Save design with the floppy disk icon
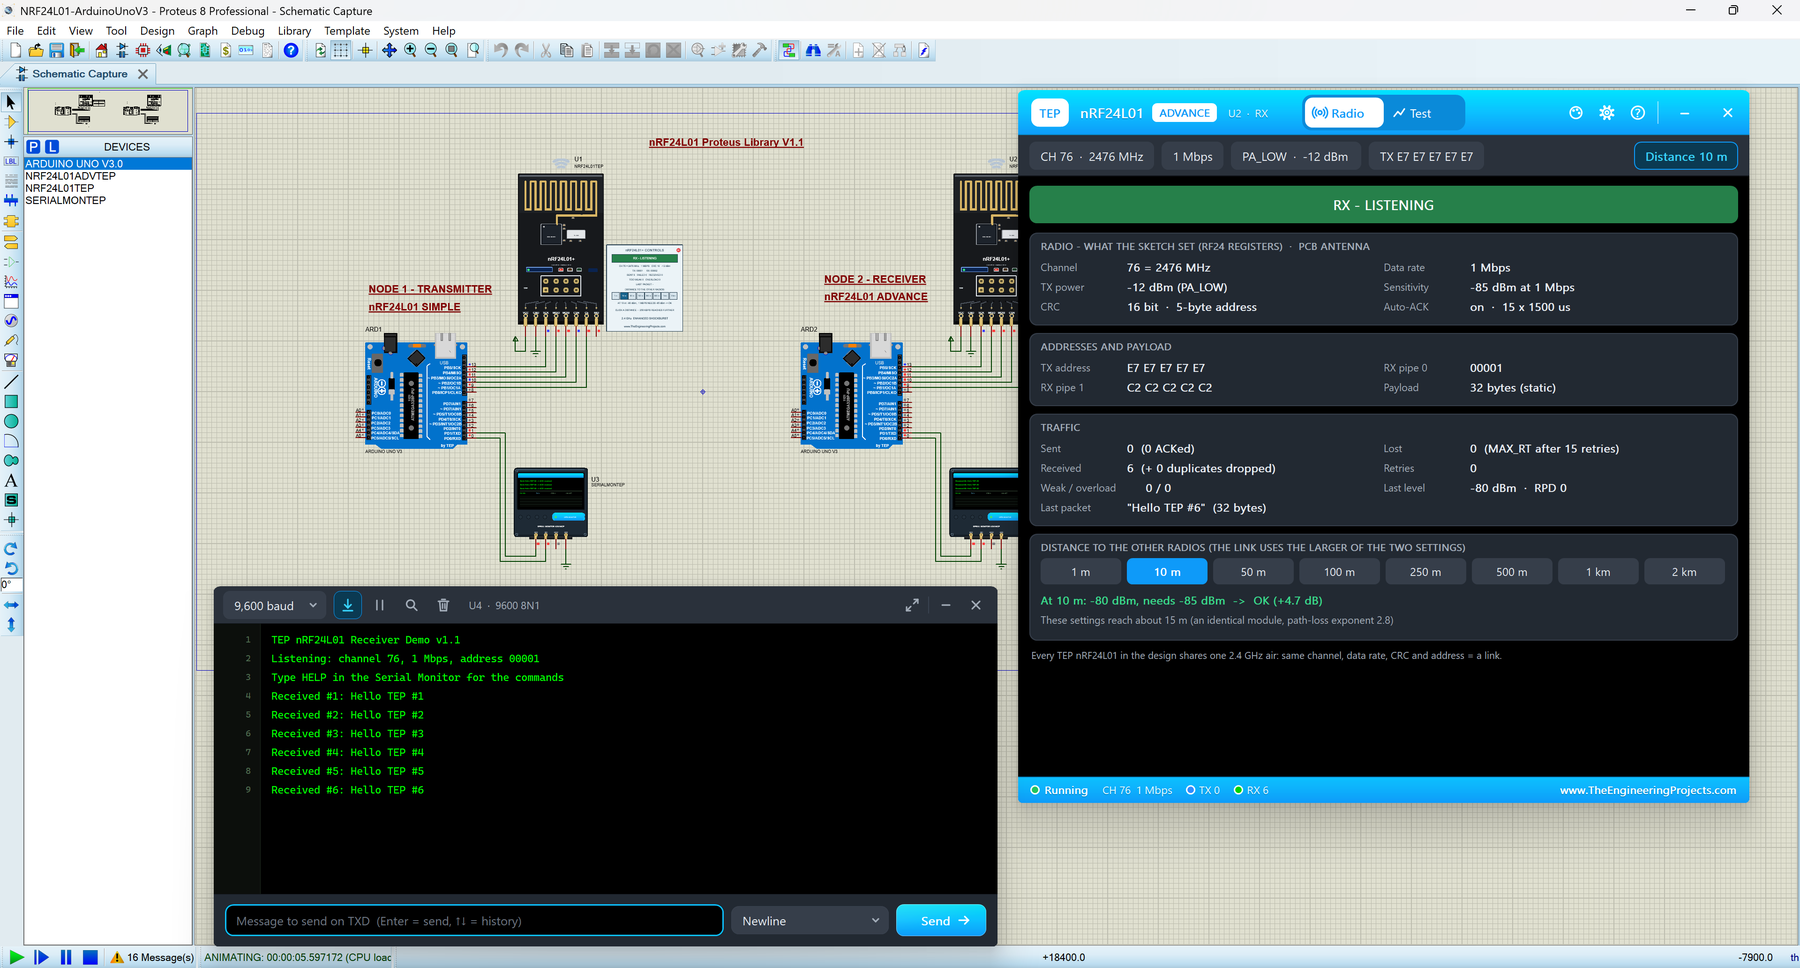The image size is (1800, 968). click(56, 50)
